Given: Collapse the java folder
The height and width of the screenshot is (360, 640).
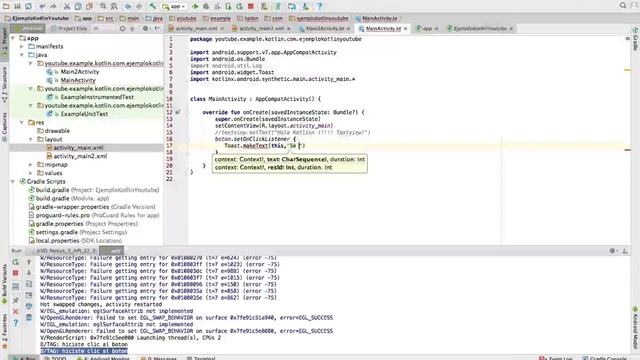Looking at the screenshot, I should 22,55.
